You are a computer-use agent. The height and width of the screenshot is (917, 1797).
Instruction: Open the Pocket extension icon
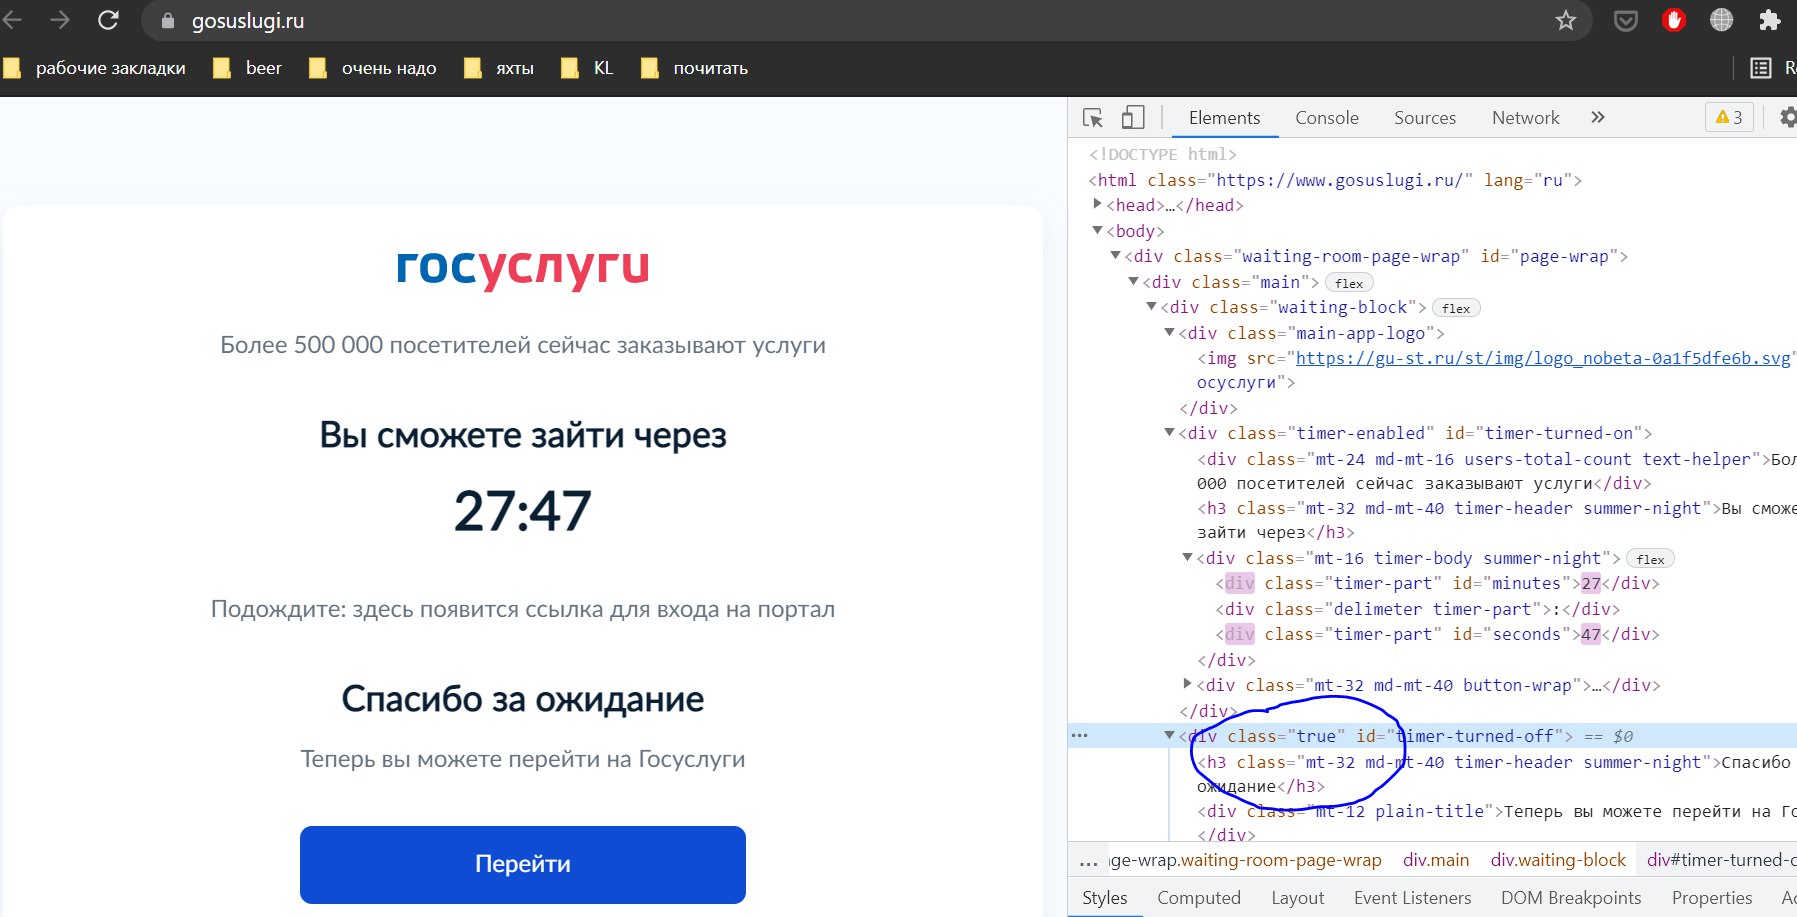(x=1626, y=20)
